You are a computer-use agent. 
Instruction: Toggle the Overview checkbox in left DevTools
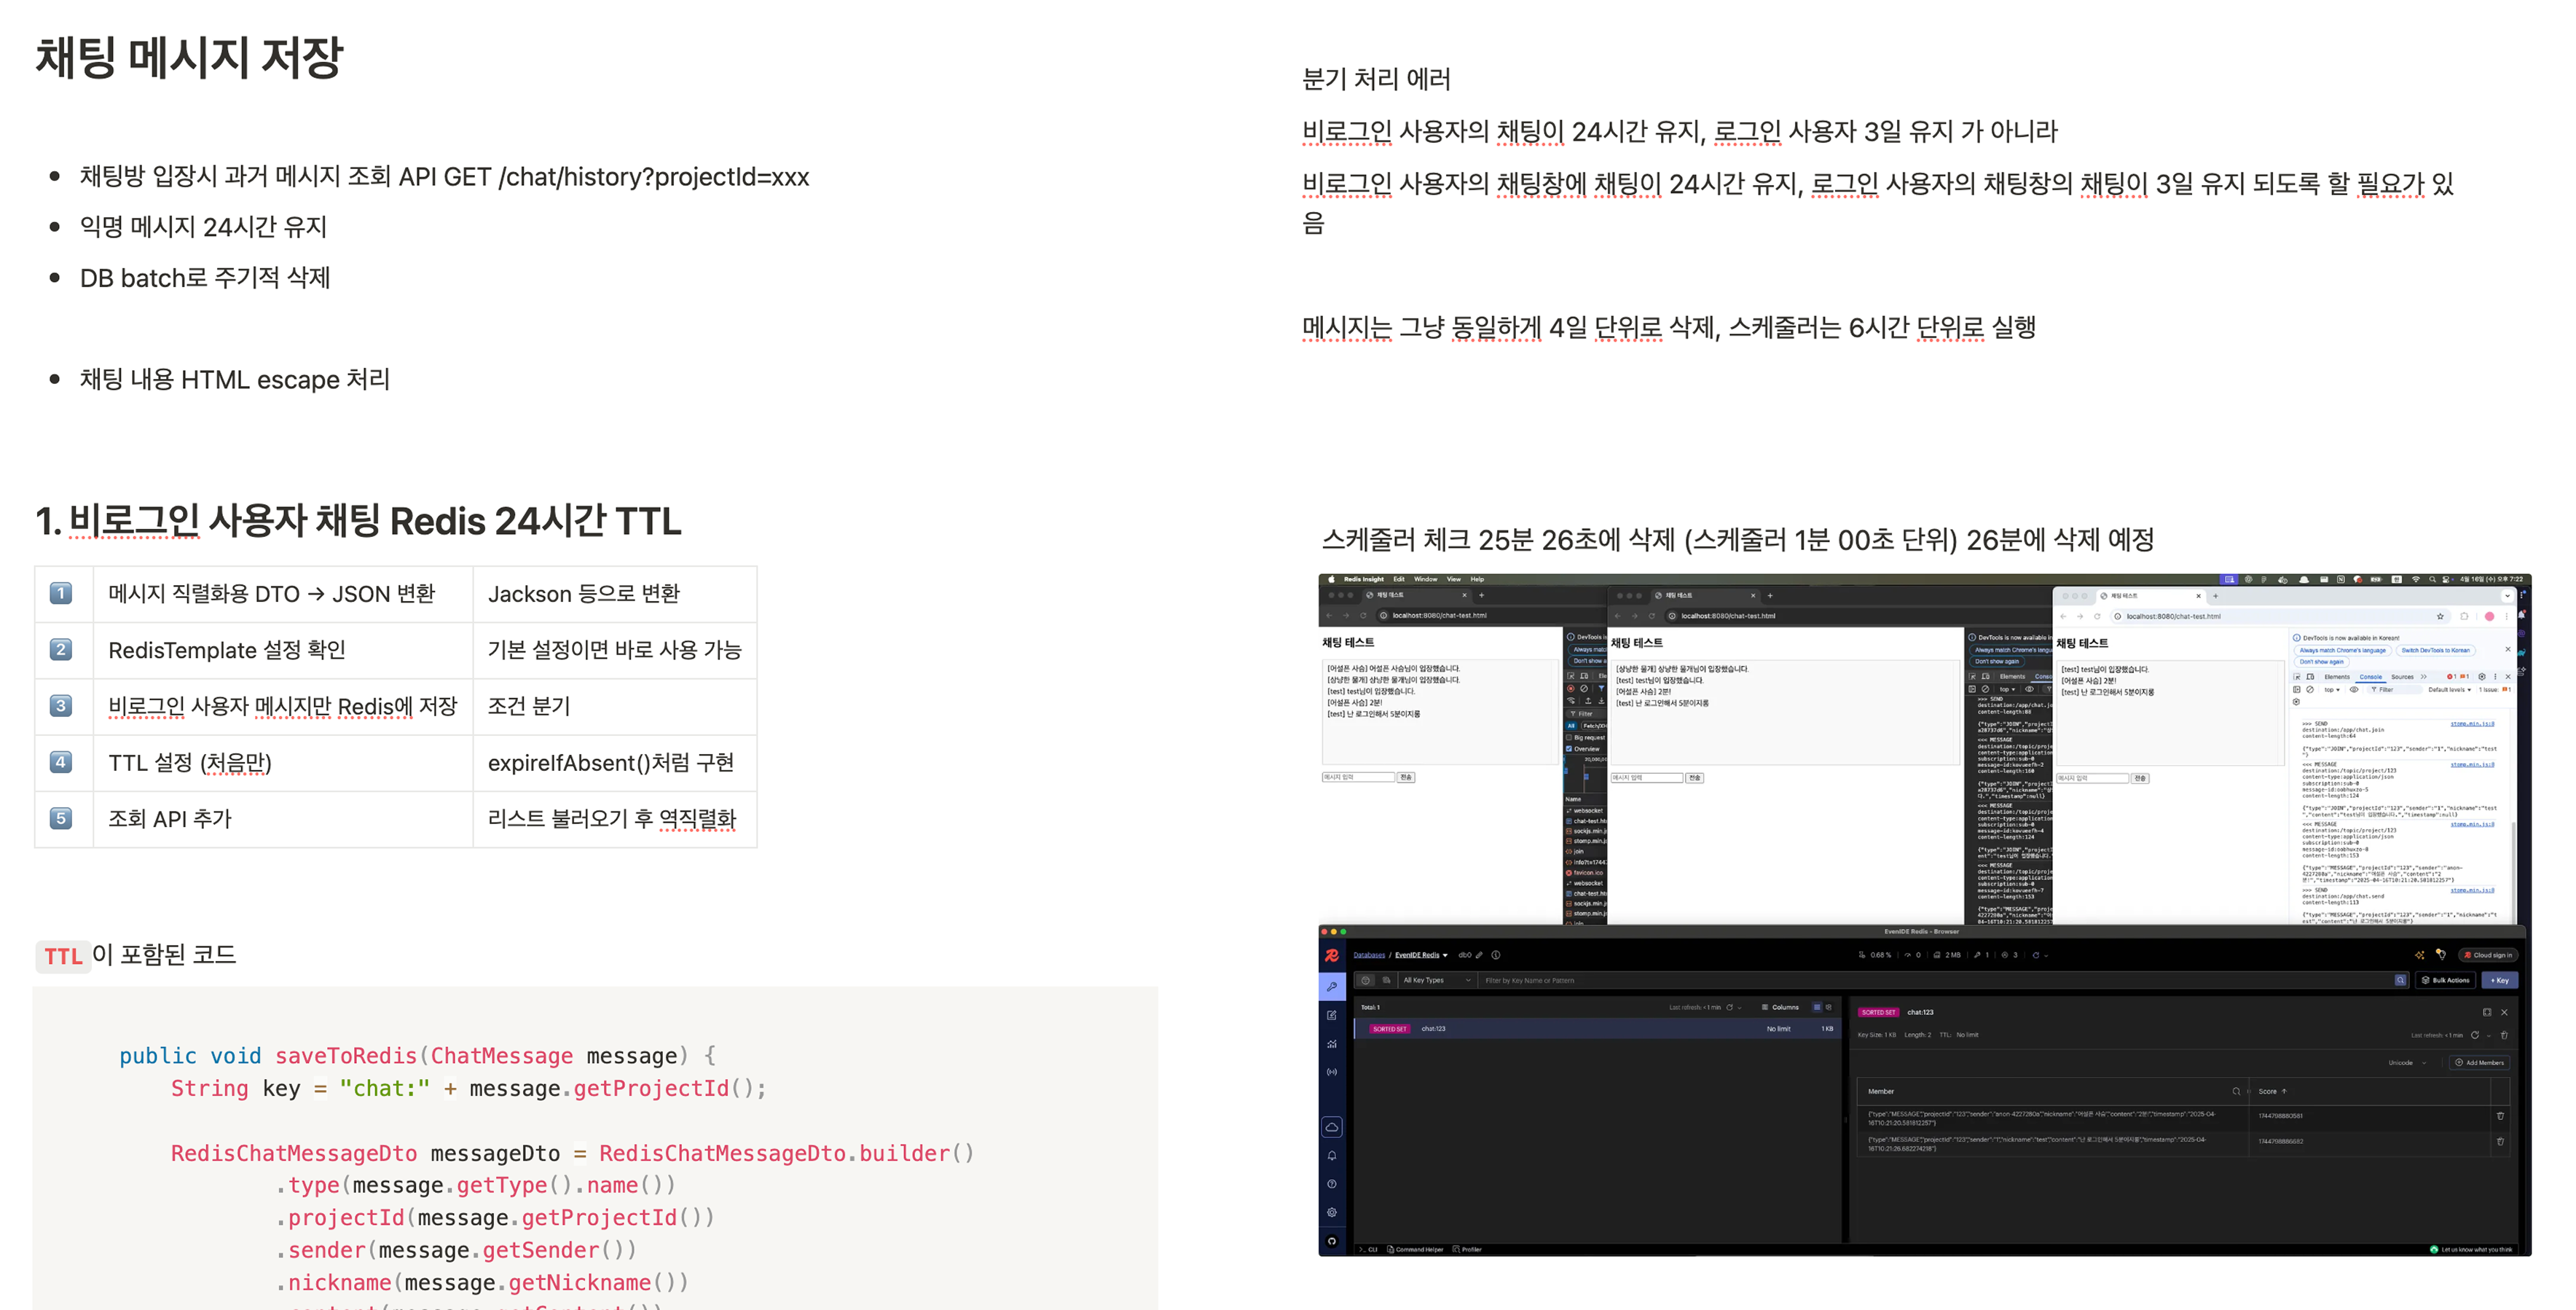[1569, 748]
